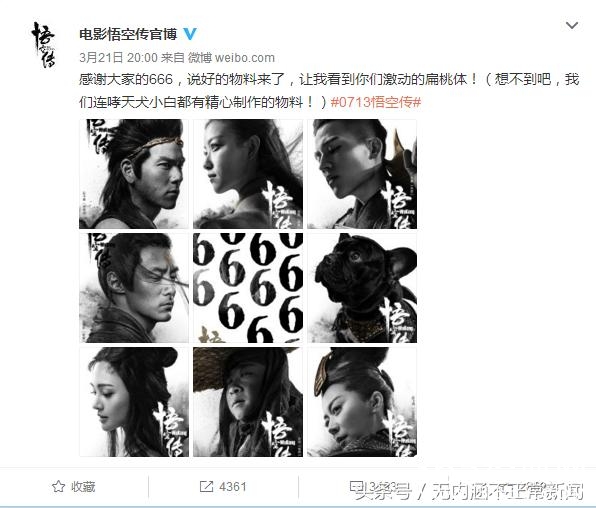
Task: Click the comment icon in action bar
Action: tap(356, 486)
